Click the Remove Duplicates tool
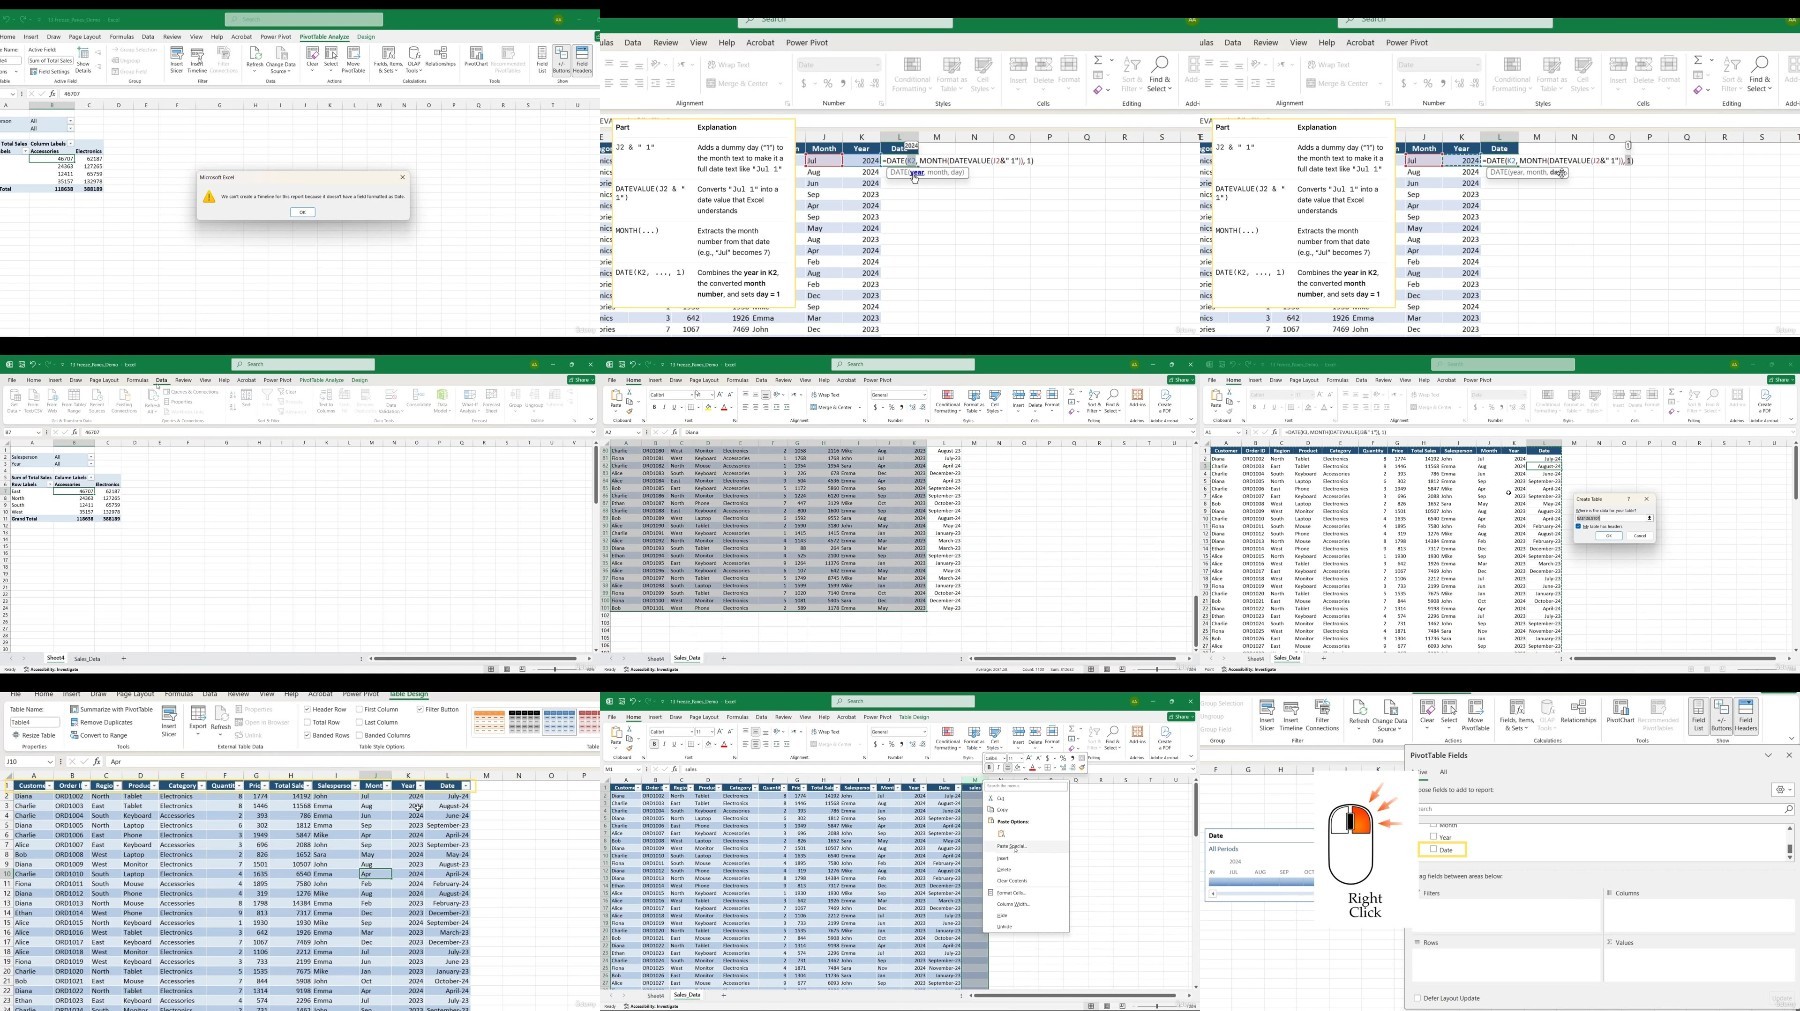The width and height of the screenshot is (1800, 1011). pos(106,722)
